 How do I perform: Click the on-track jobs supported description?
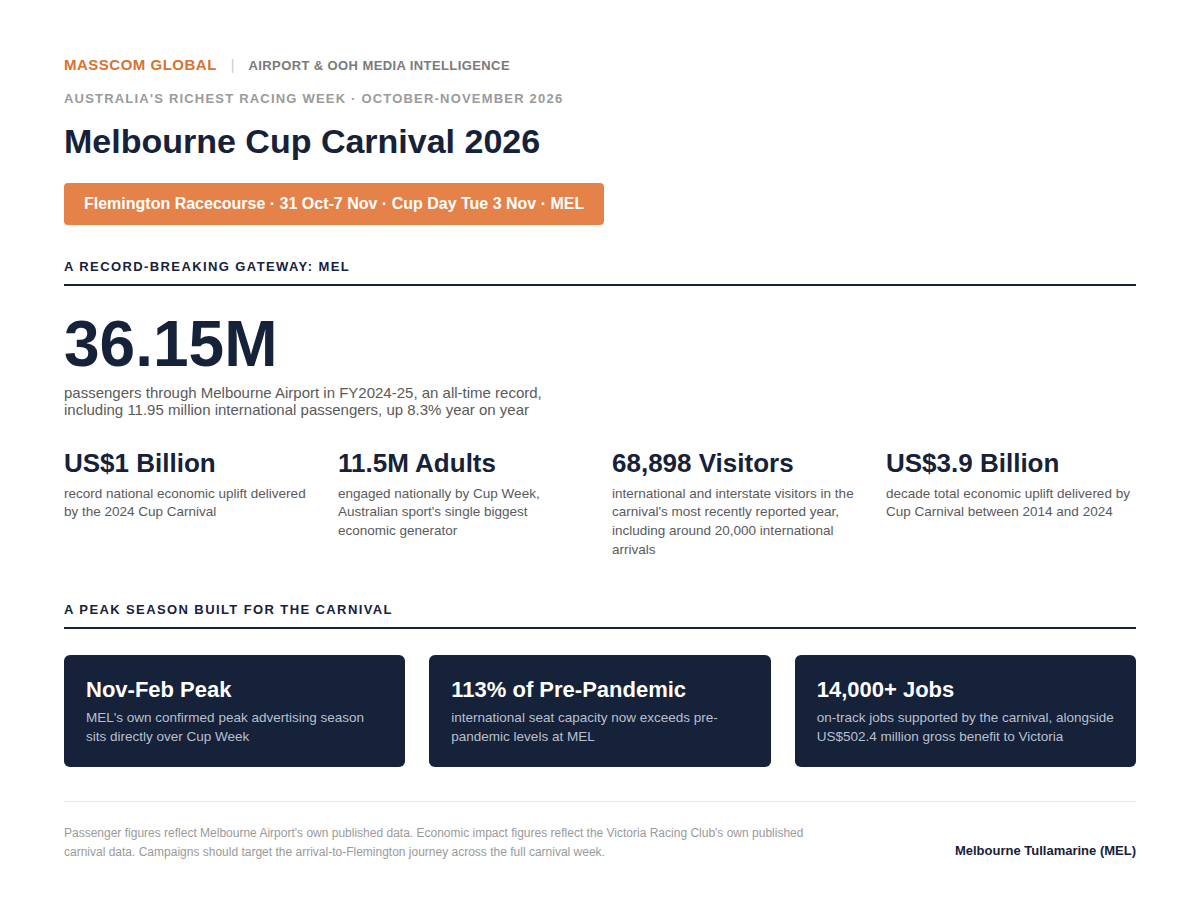(x=965, y=727)
